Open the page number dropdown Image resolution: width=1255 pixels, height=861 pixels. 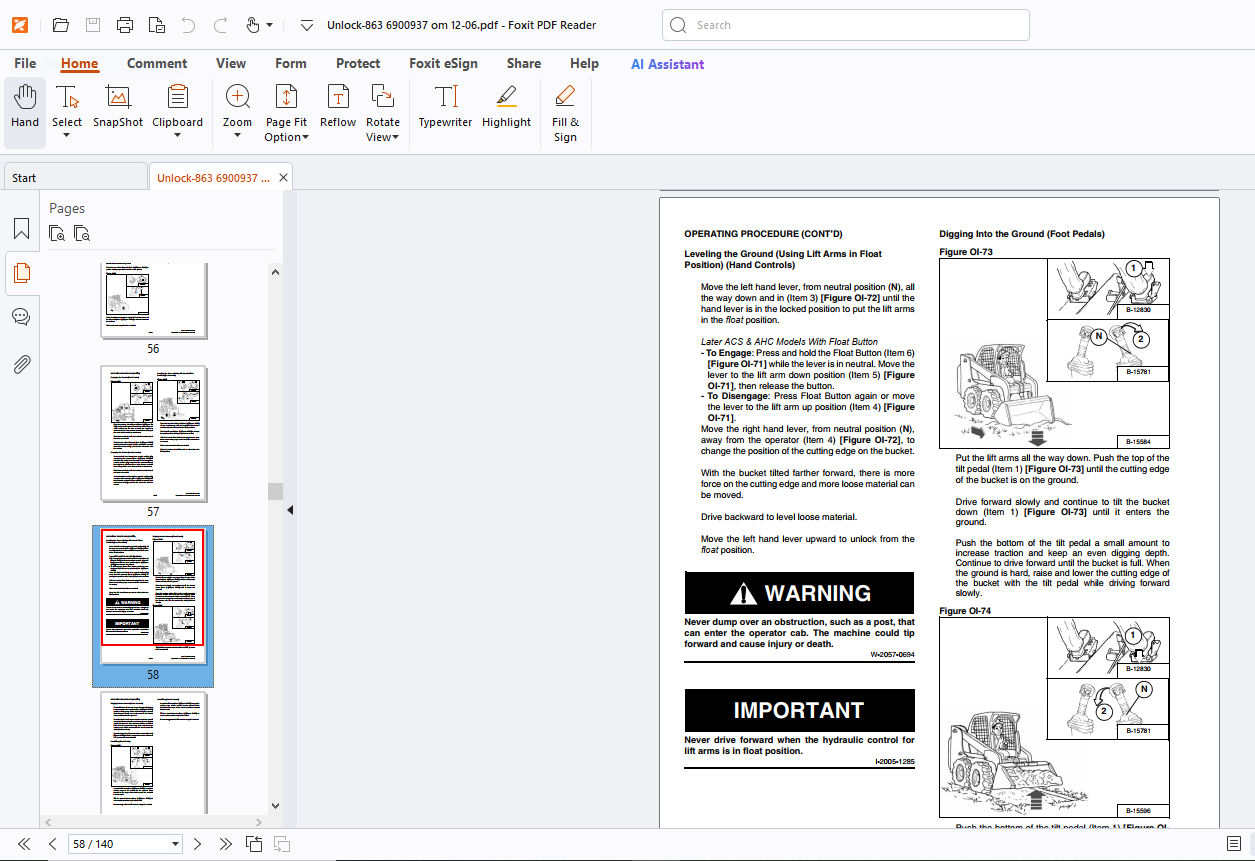[x=175, y=844]
